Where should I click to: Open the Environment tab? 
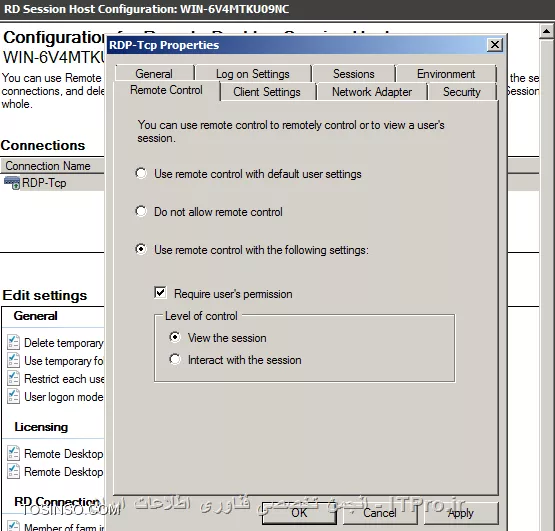point(446,74)
